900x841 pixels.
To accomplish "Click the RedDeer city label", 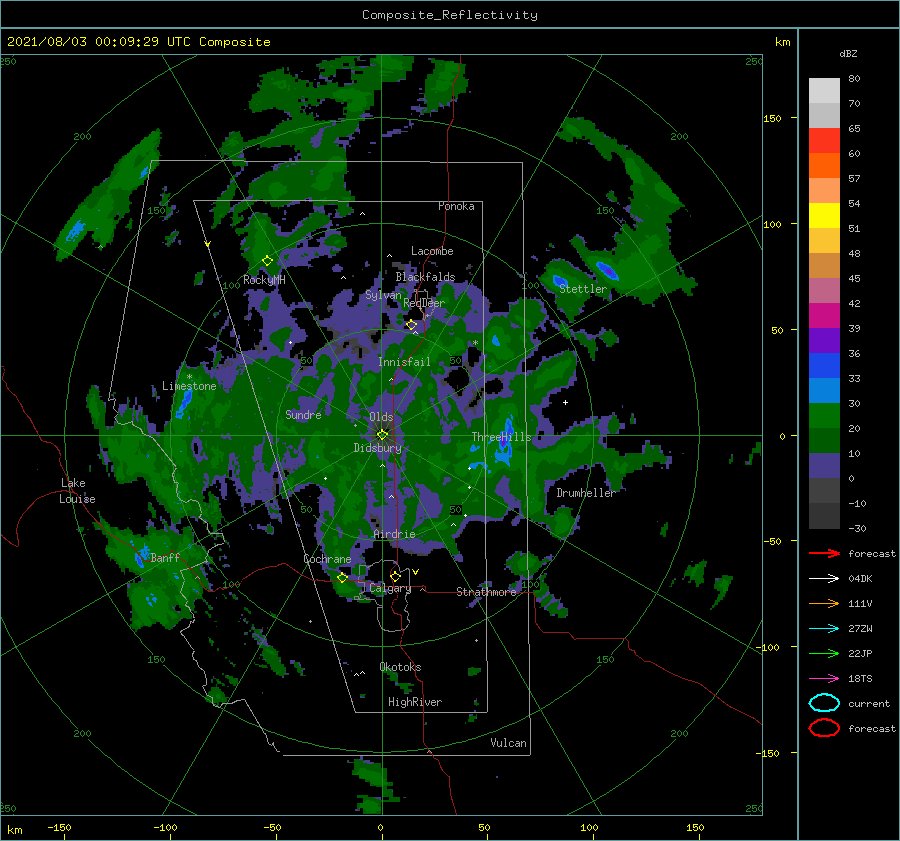I will [x=424, y=303].
